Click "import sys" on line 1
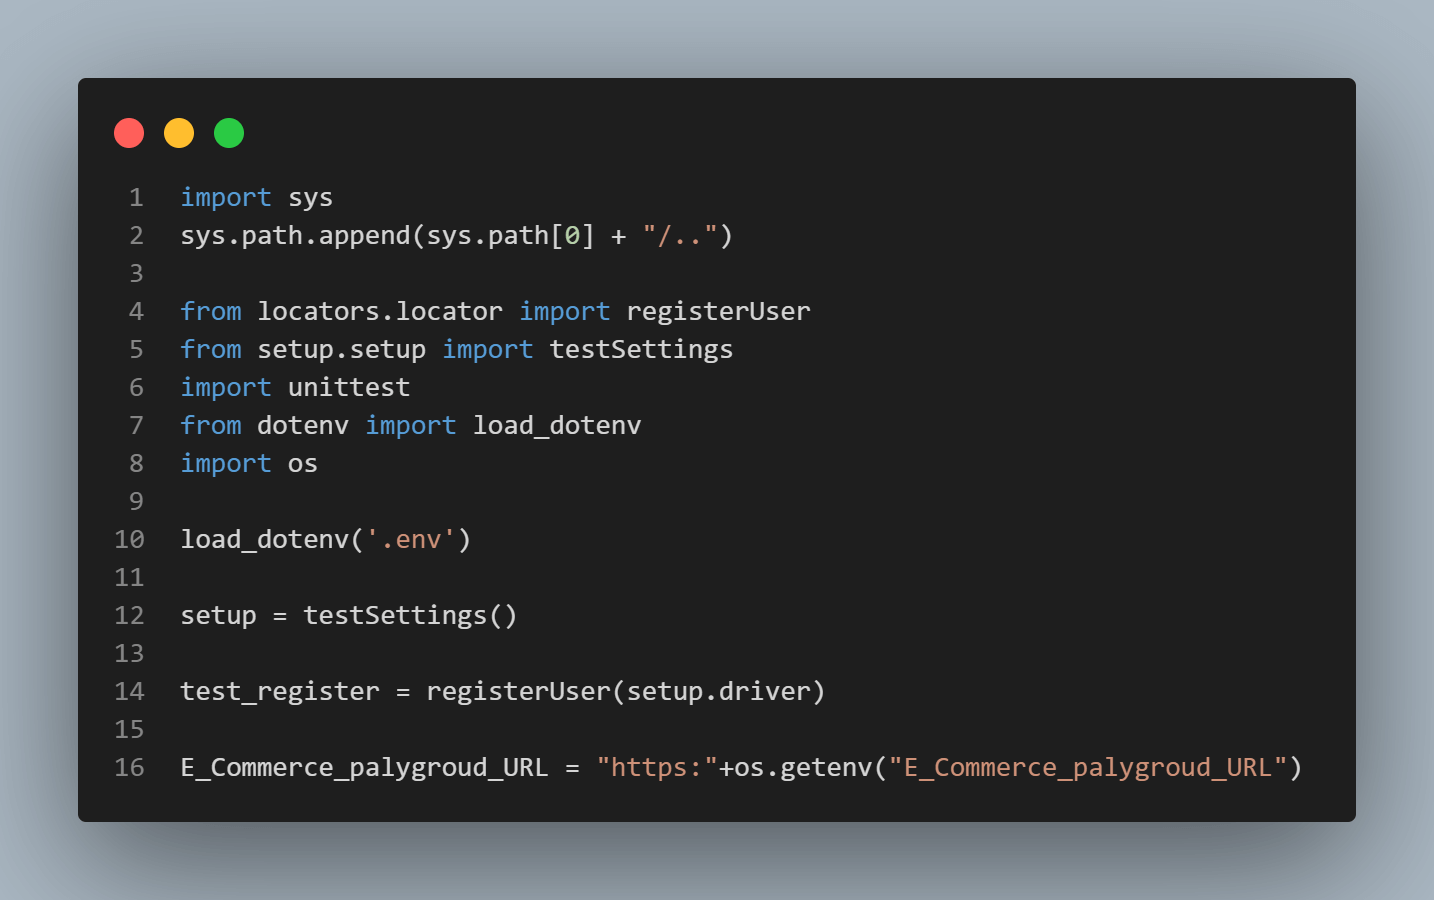The image size is (1434, 900). (x=257, y=198)
